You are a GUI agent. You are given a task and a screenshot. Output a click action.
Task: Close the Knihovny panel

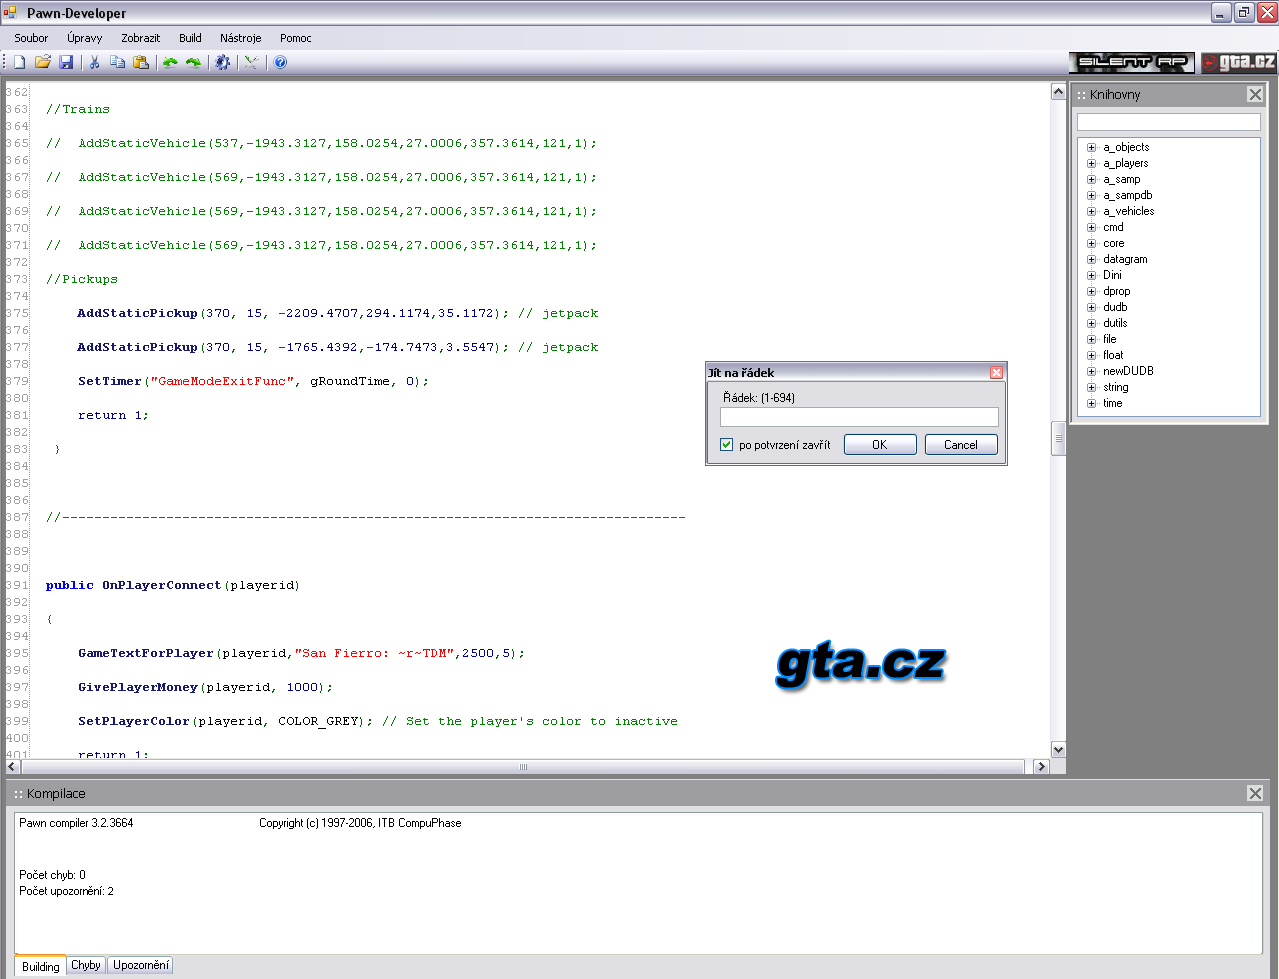pos(1255,94)
